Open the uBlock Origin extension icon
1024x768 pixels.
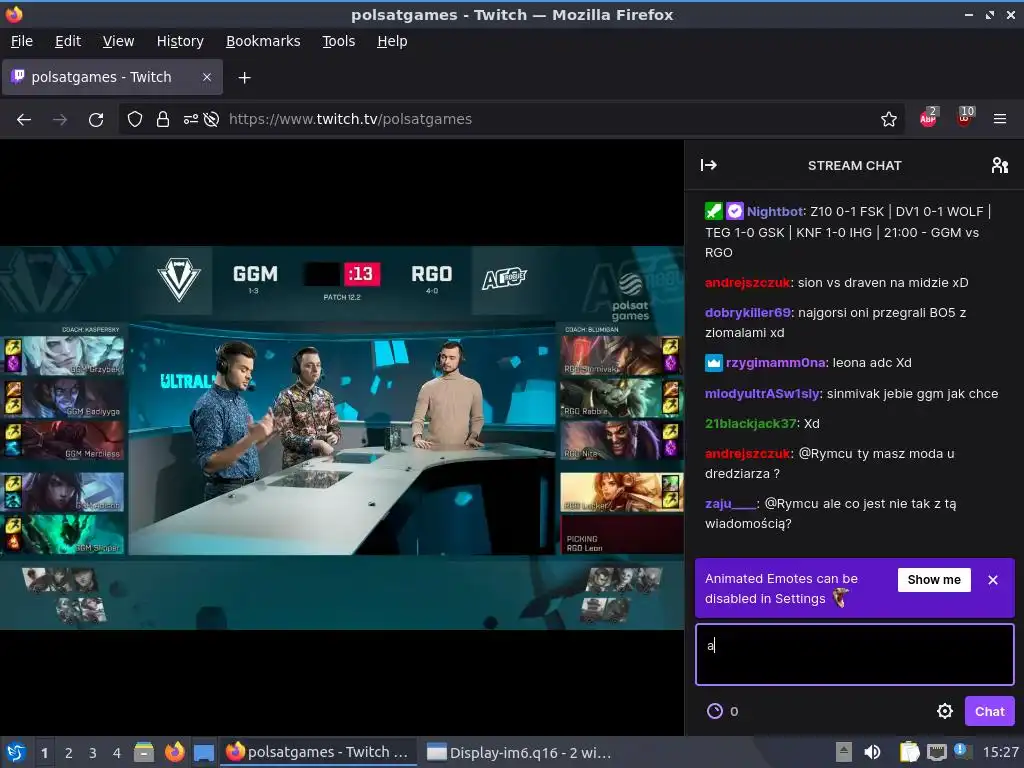point(965,117)
